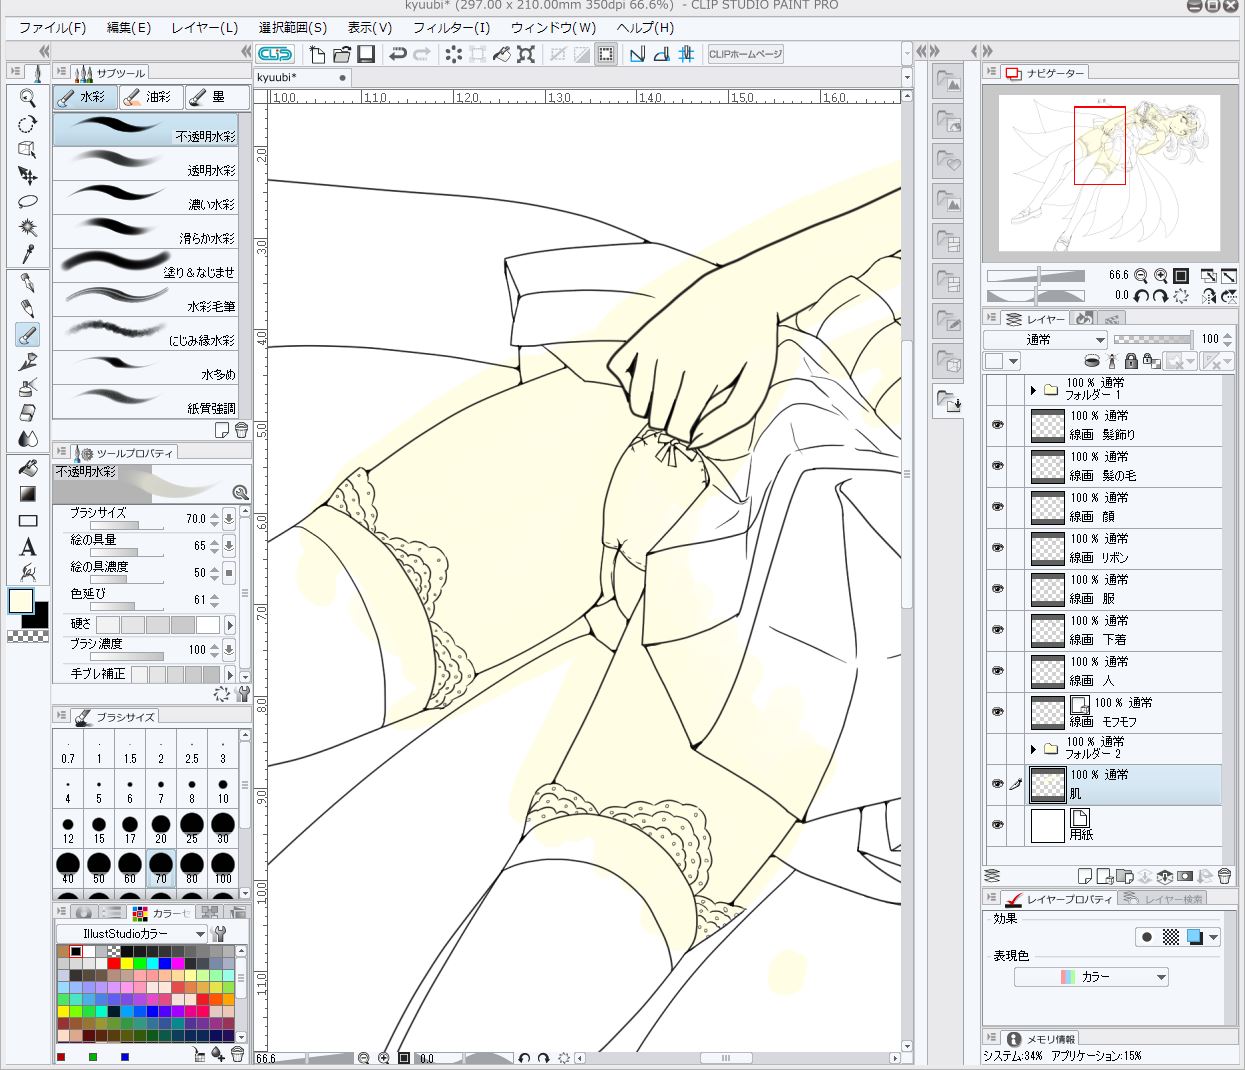Switch to the 油彩 sub tool tab
This screenshot has height=1070, width=1245.
pos(150,97)
